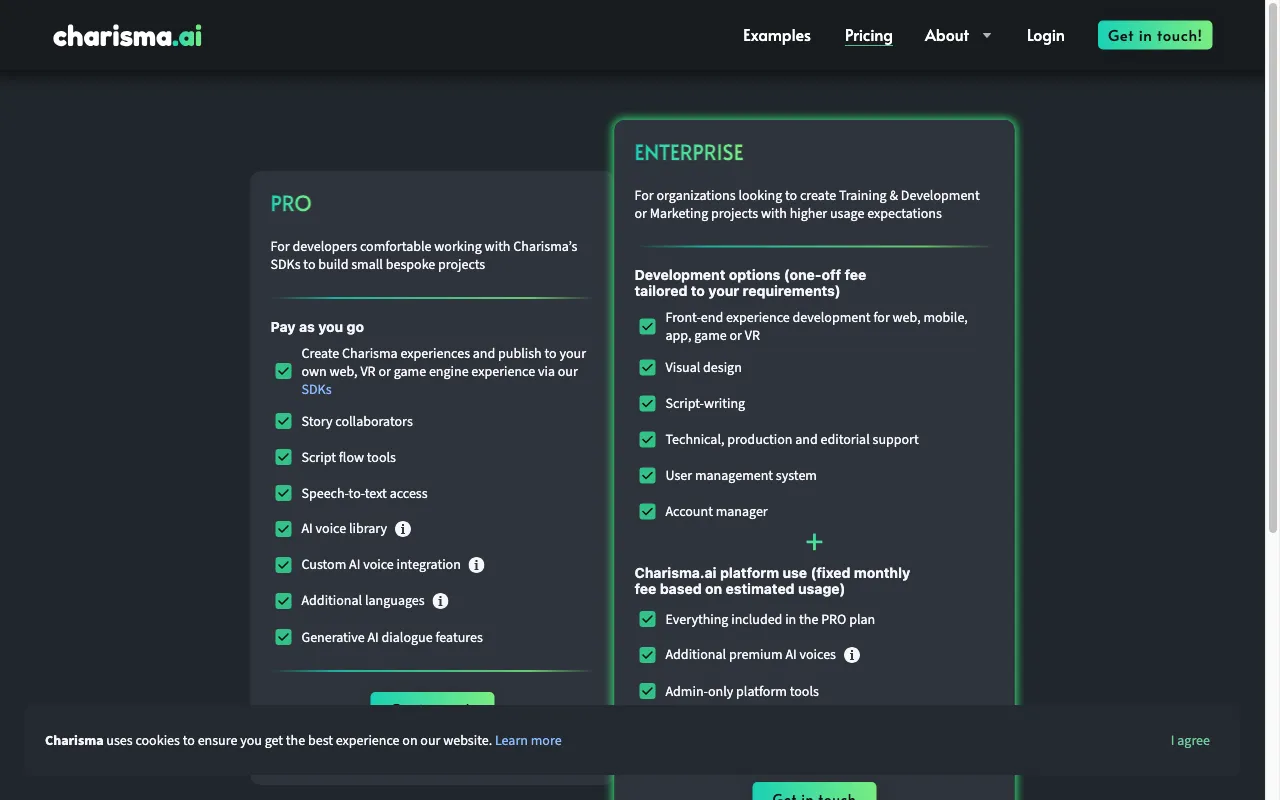The height and width of the screenshot is (800, 1280).
Task: Click the Get in touch! header button
Action: (x=1155, y=36)
